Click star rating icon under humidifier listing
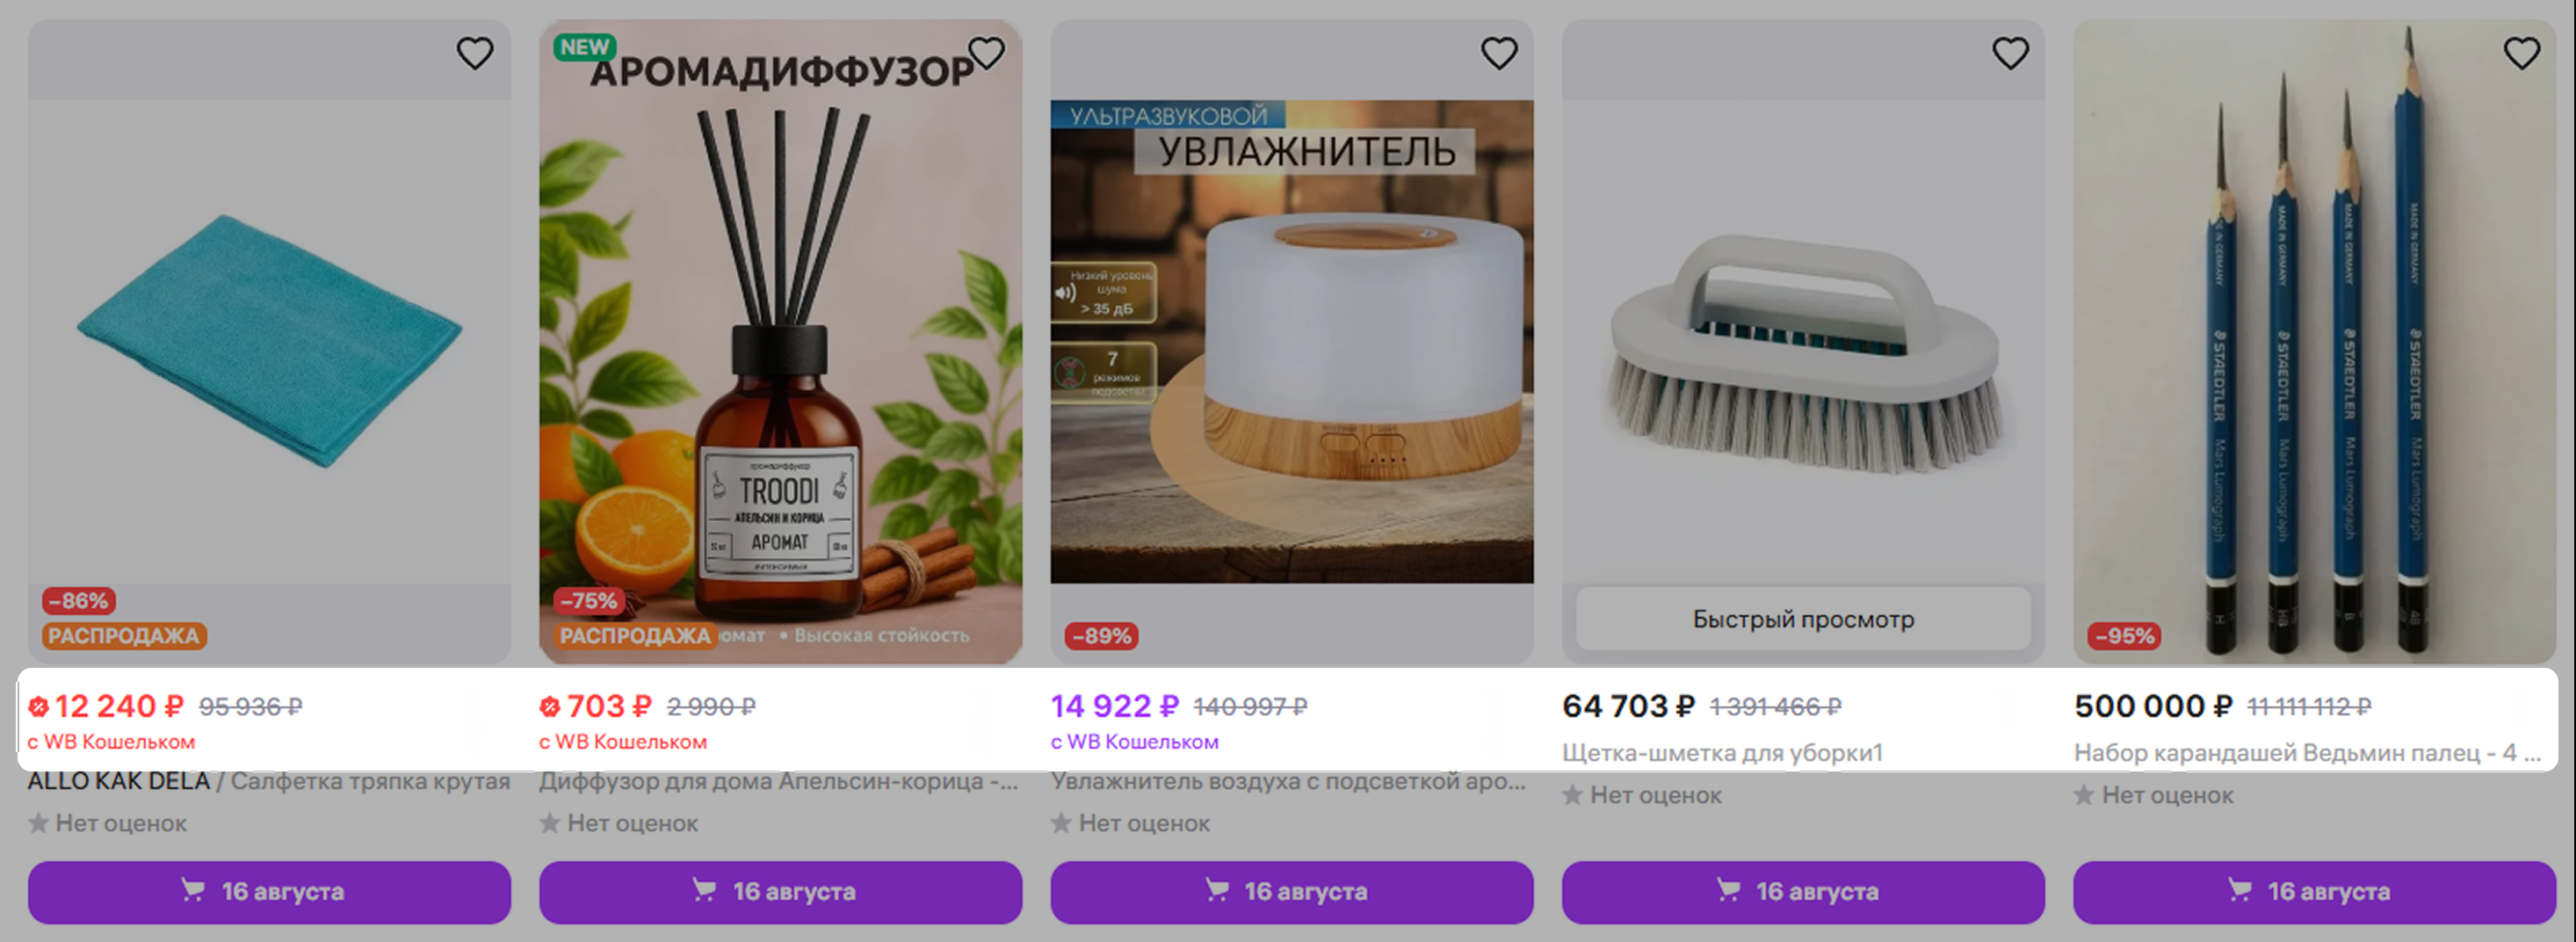This screenshot has height=942, width=2576. (x=1062, y=823)
